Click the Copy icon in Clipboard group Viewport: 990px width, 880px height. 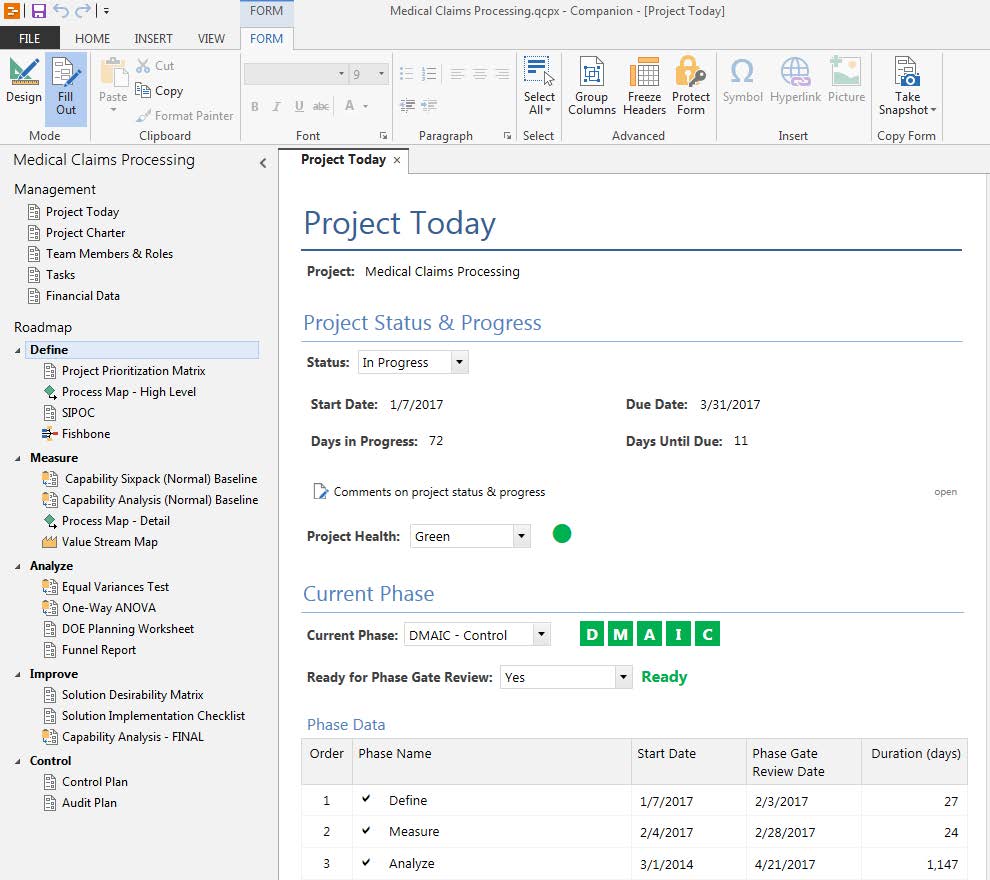[144, 91]
